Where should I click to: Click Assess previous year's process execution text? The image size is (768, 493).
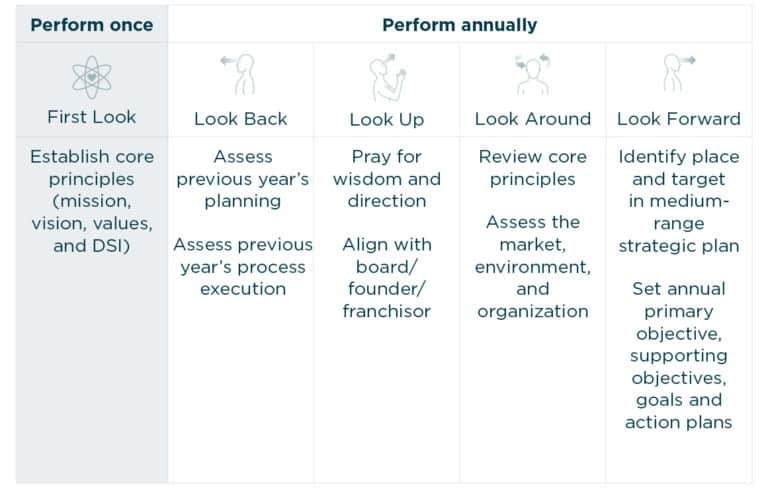[241, 267]
